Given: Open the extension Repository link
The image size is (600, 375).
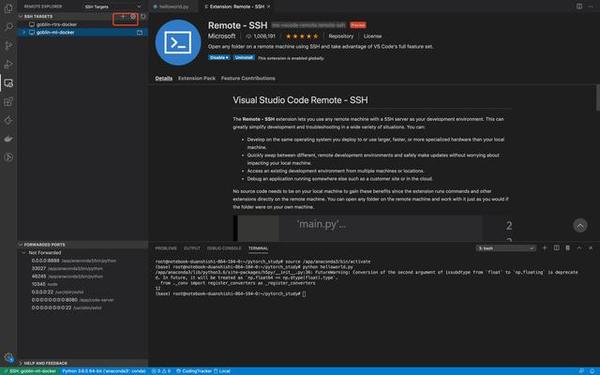Looking at the screenshot, I should (341, 36).
